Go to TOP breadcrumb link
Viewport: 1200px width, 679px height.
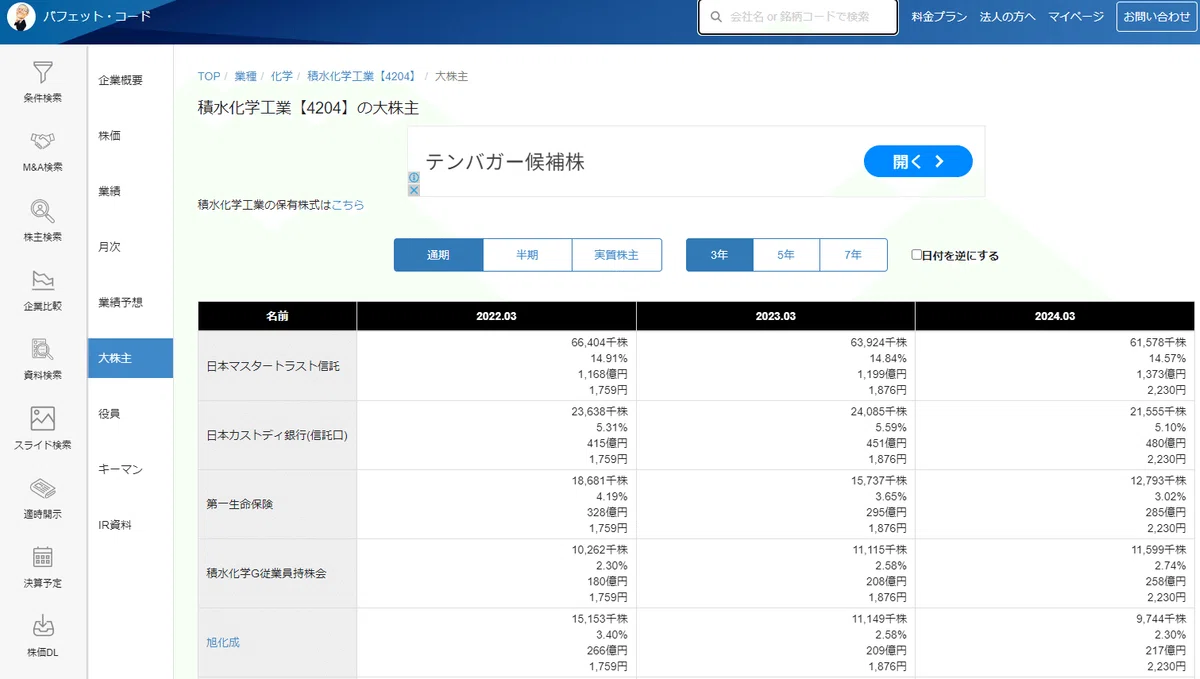pos(209,76)
